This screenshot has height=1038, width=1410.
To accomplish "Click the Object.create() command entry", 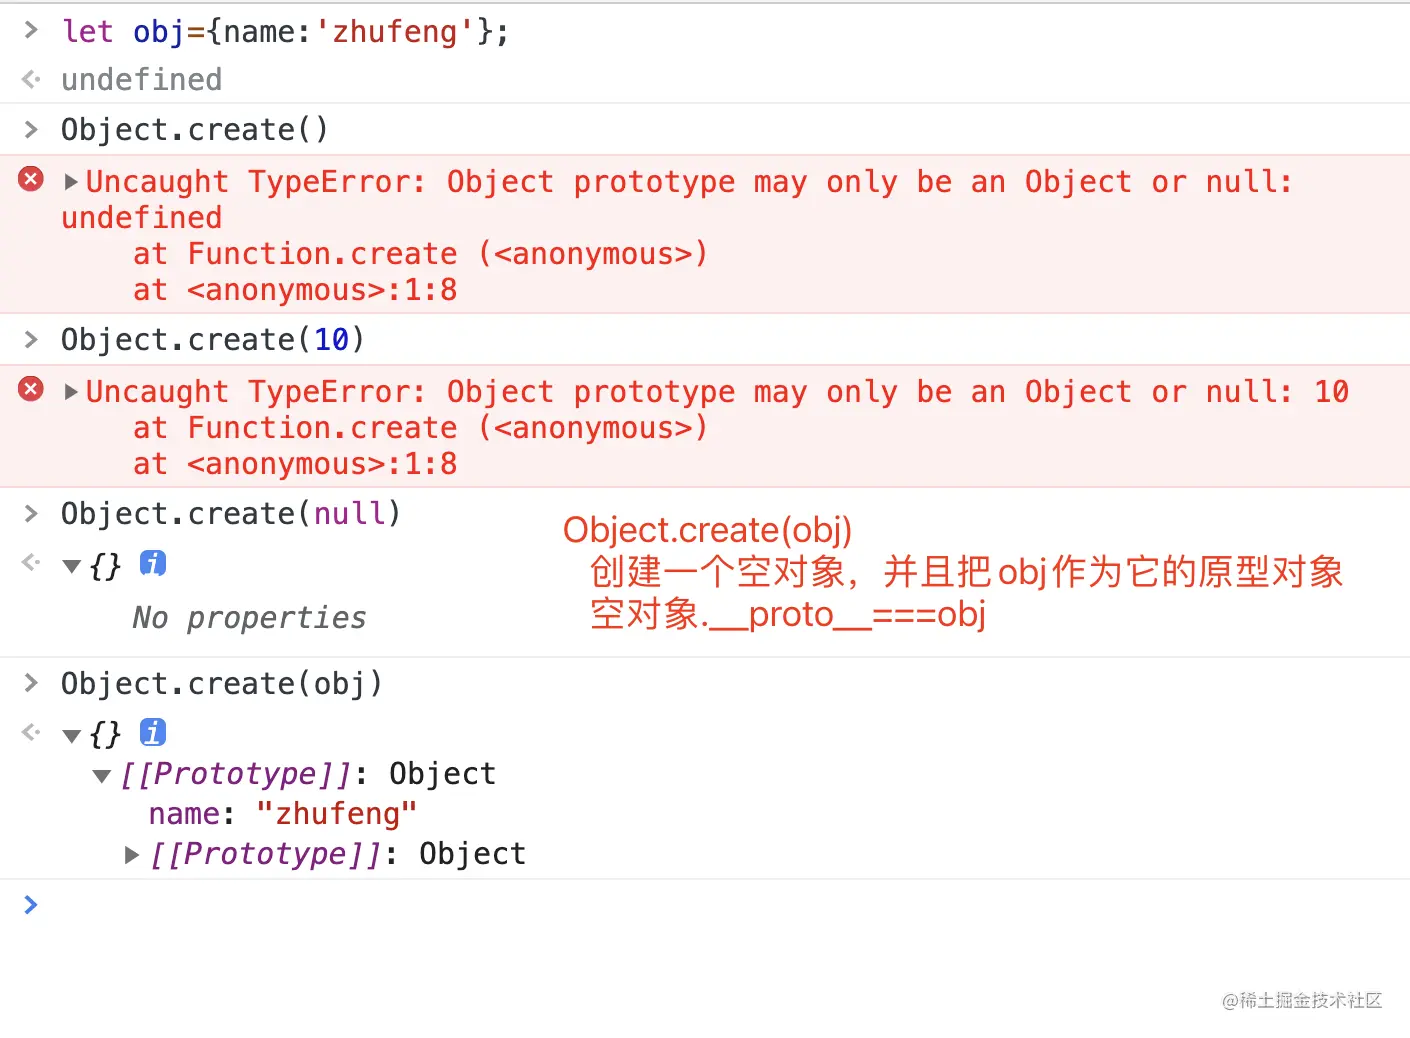I will point(195,130).
